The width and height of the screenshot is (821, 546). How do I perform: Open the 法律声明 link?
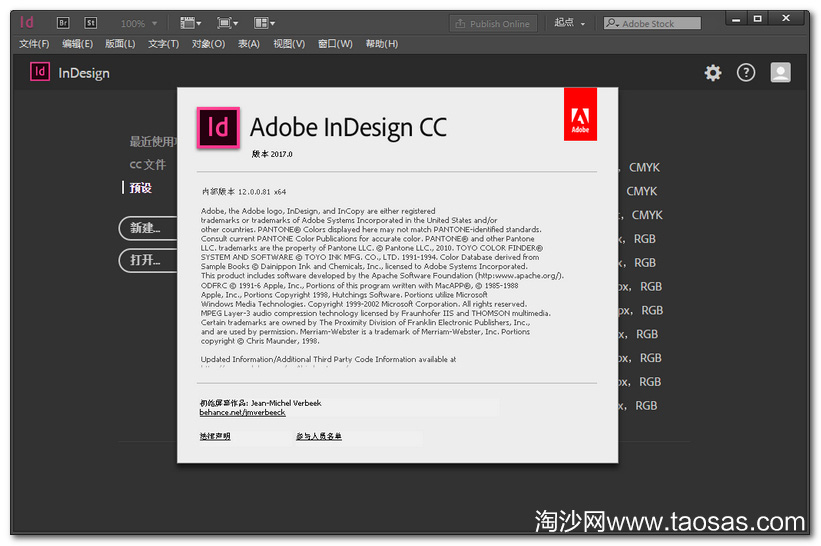click(x=215, y=436)
